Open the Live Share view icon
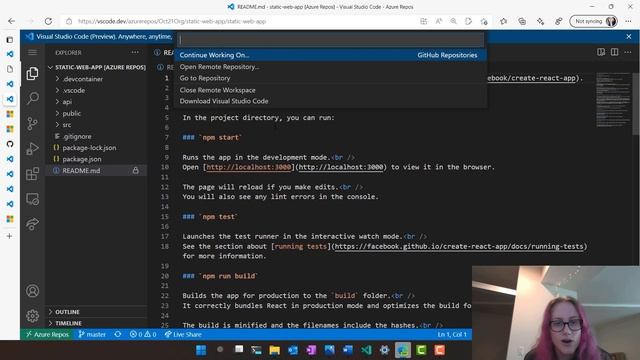640x360 pixels. pos(32,224)
